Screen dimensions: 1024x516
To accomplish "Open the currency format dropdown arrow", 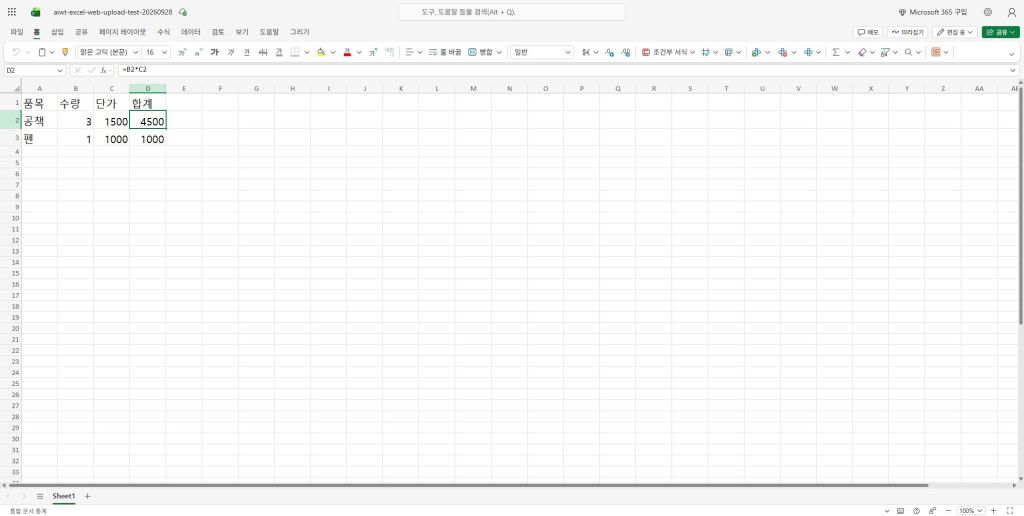I will pyautogui.click(x=596, y=52).
